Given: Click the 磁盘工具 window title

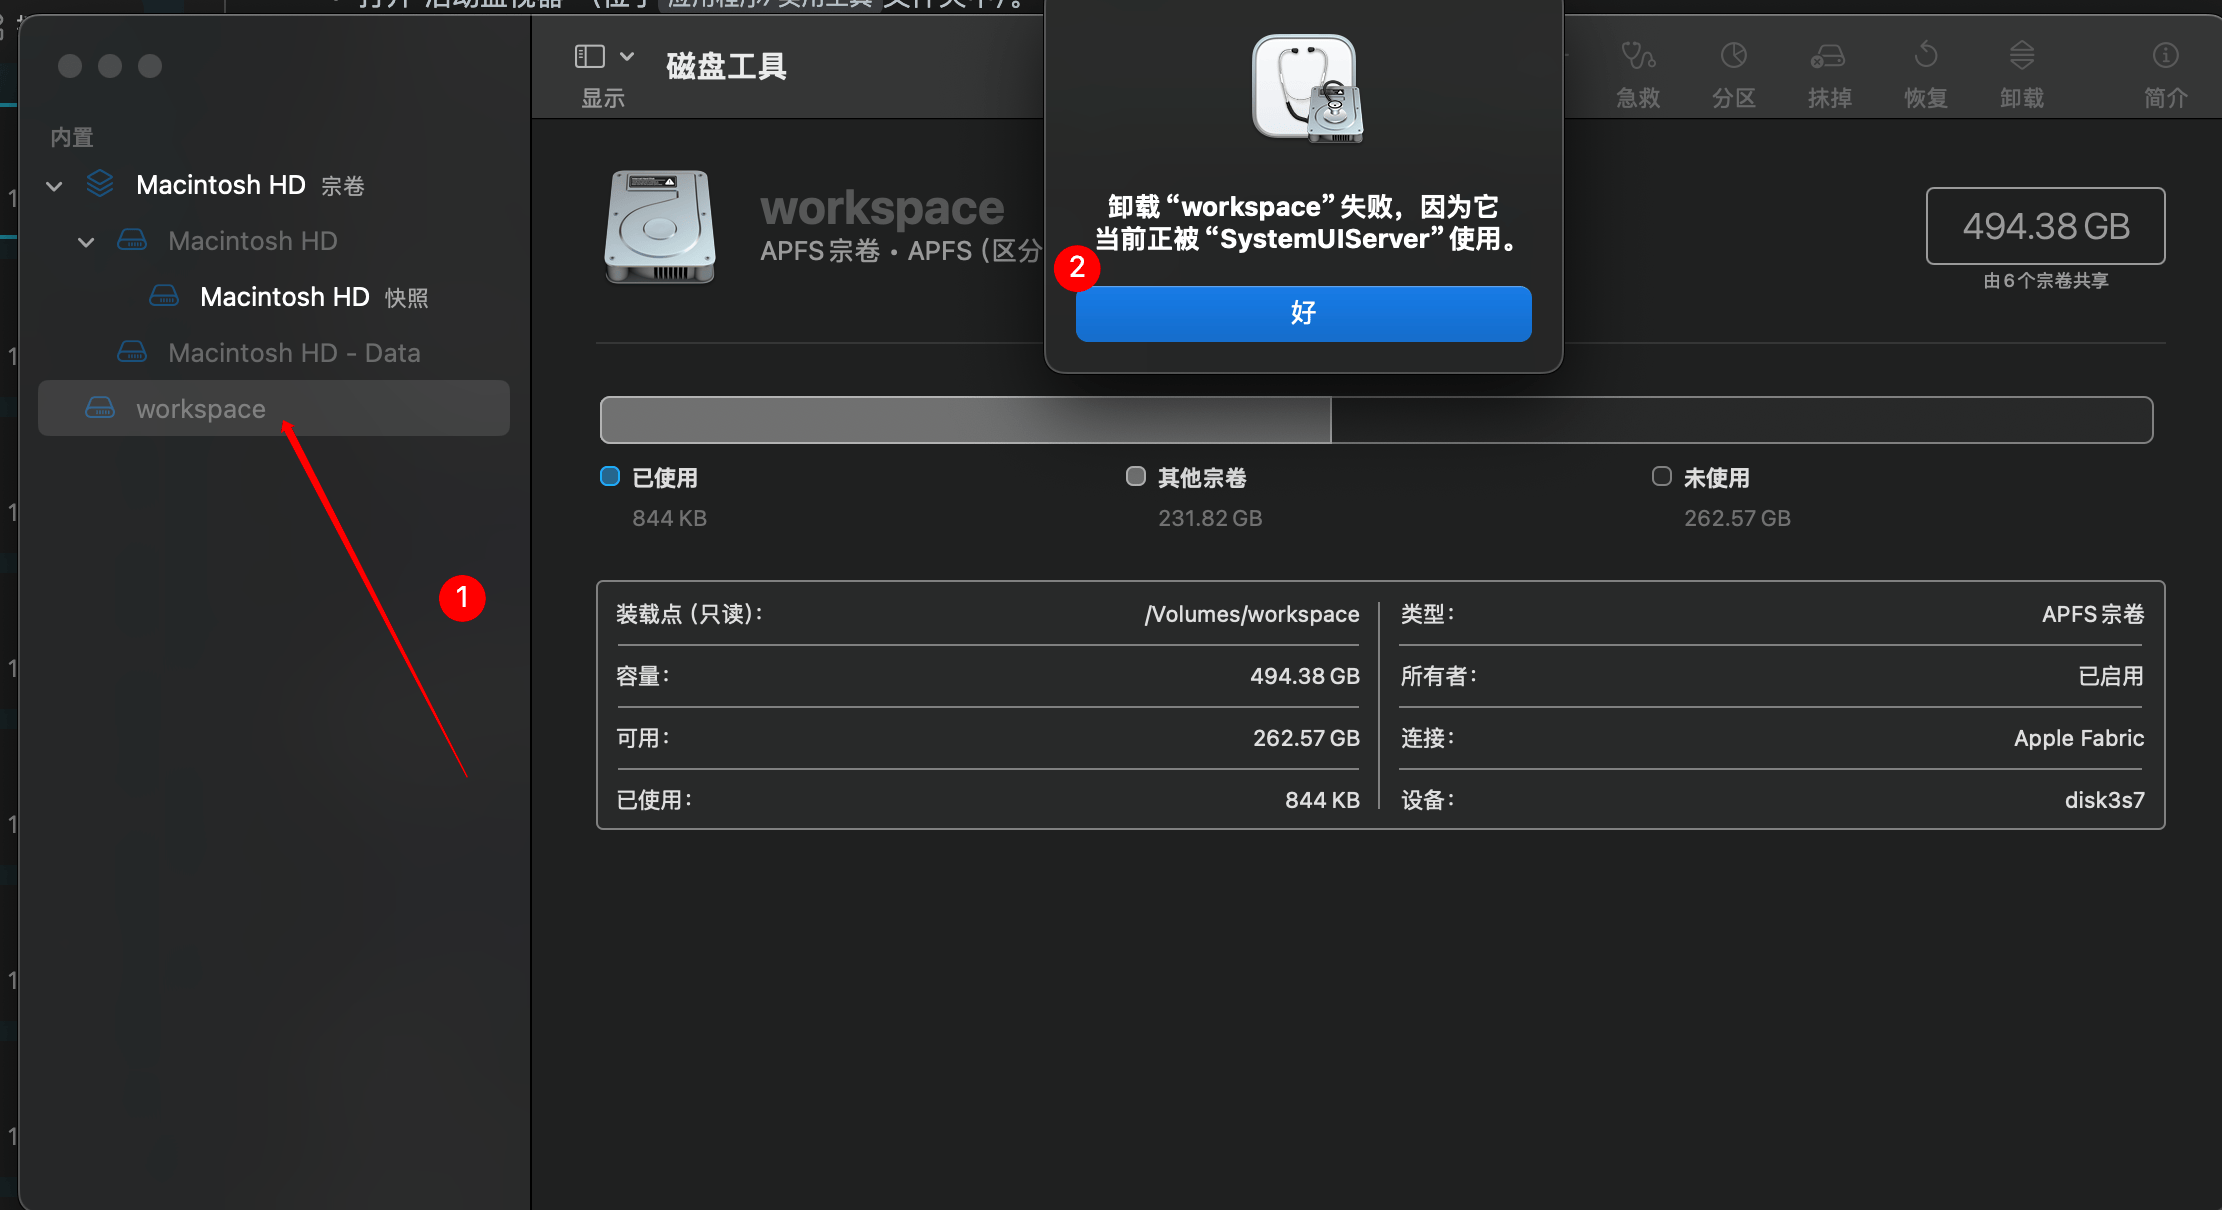Looking at the screenshot, I should coord(726,66).
